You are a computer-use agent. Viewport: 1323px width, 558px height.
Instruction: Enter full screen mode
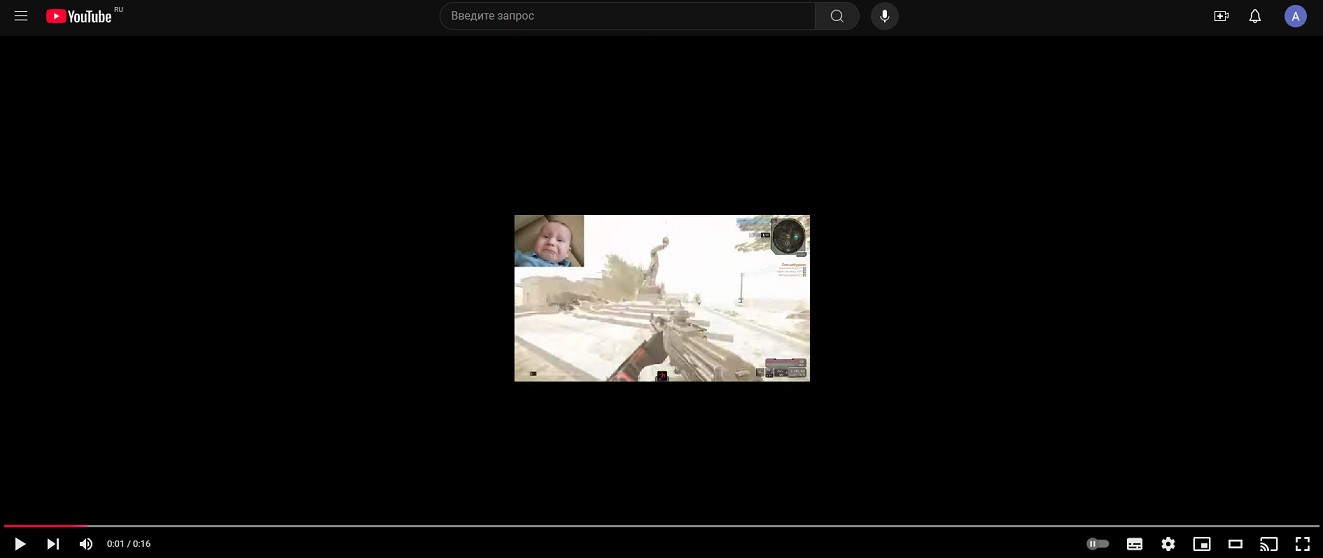(1302, 544)
